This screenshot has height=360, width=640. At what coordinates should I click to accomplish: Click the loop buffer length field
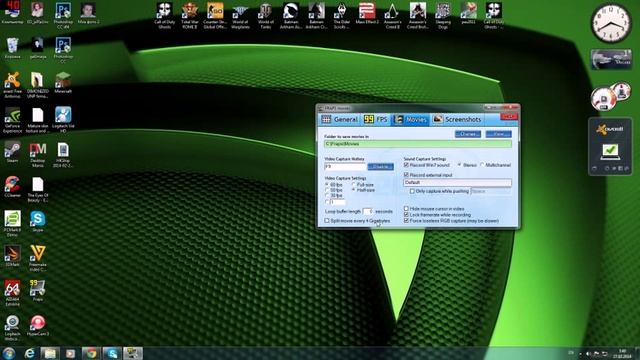(367, 211)
